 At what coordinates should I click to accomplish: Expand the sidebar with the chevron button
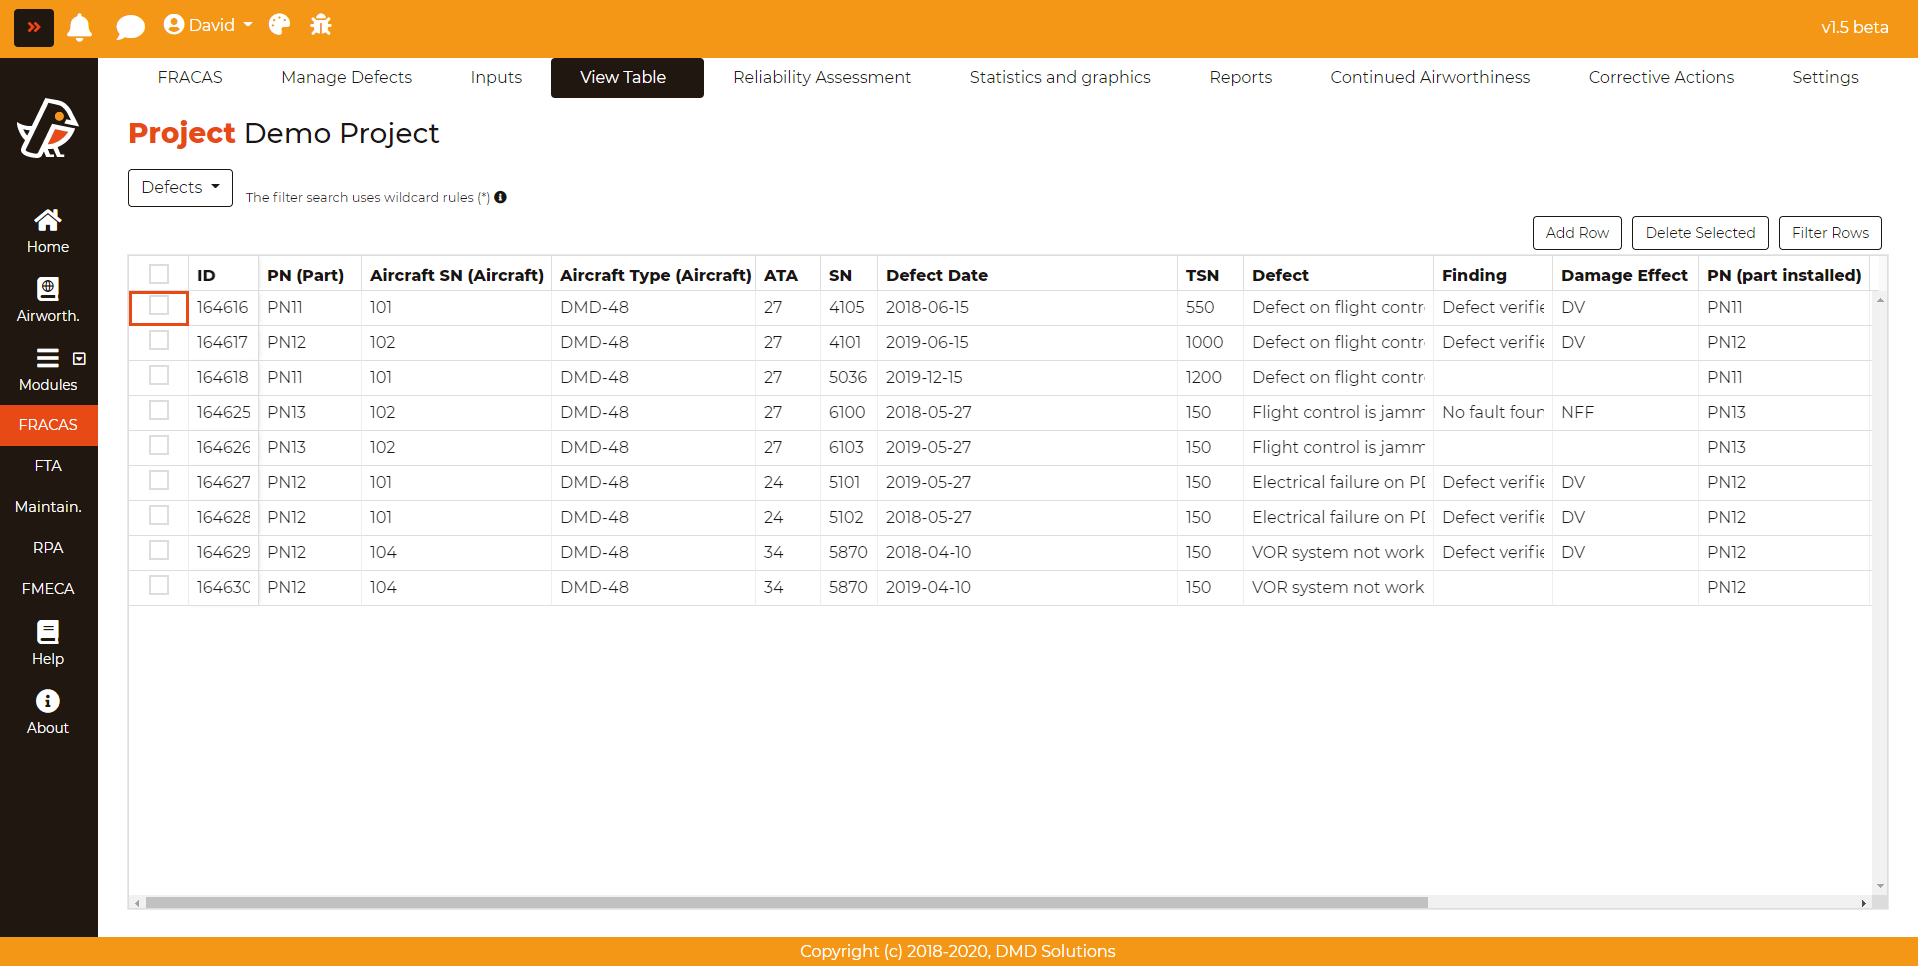point(34,27)
